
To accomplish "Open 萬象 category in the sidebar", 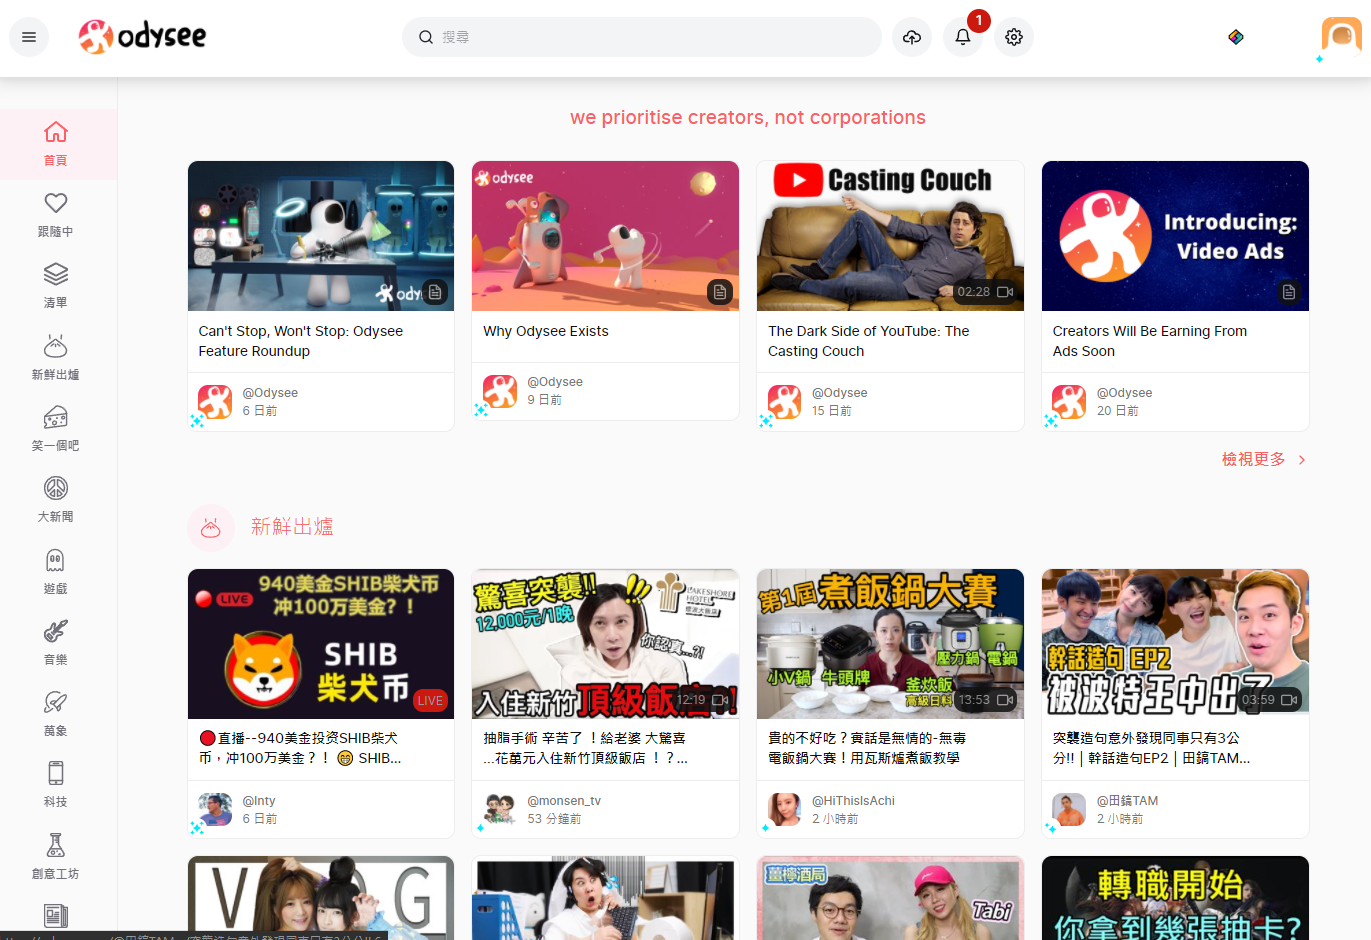I will coord(56,715).
